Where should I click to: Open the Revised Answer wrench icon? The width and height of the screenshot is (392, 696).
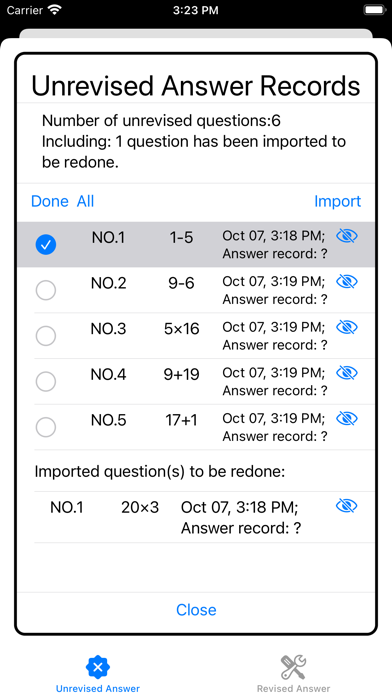pos(293,667)
